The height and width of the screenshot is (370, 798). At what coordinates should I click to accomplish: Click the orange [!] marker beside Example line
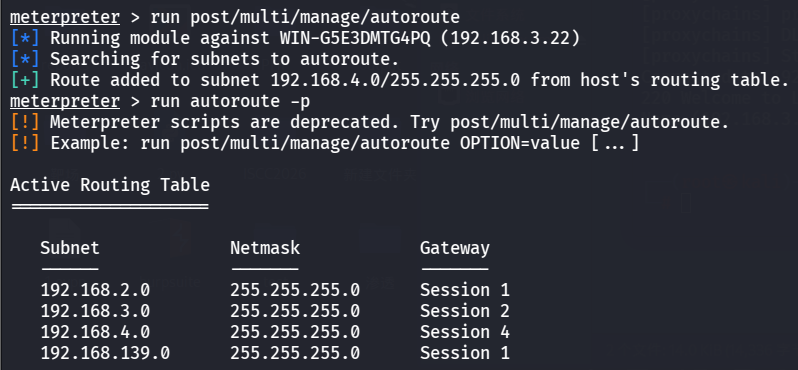tap(25, 144)
